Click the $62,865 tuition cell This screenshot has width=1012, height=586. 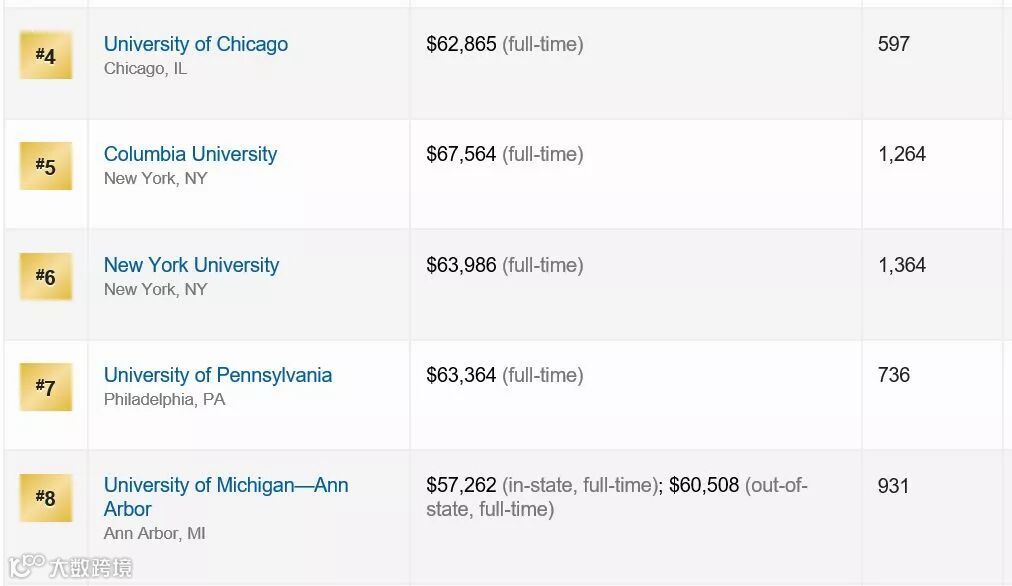[461, 44]
